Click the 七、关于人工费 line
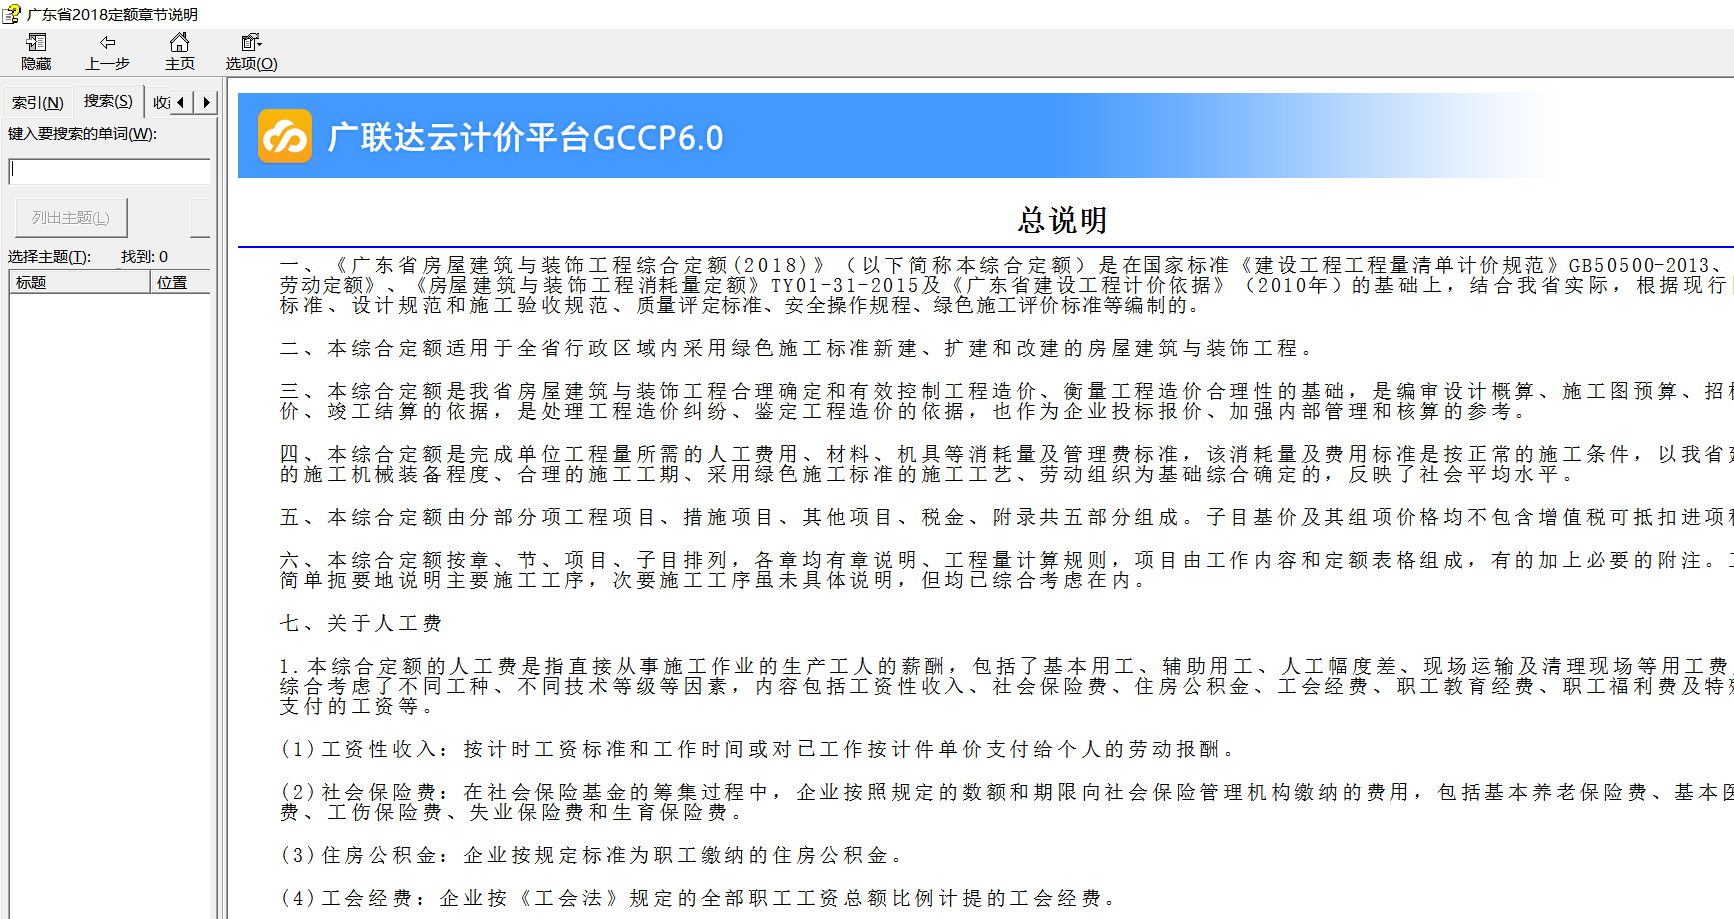 click(x=361, y=623)
